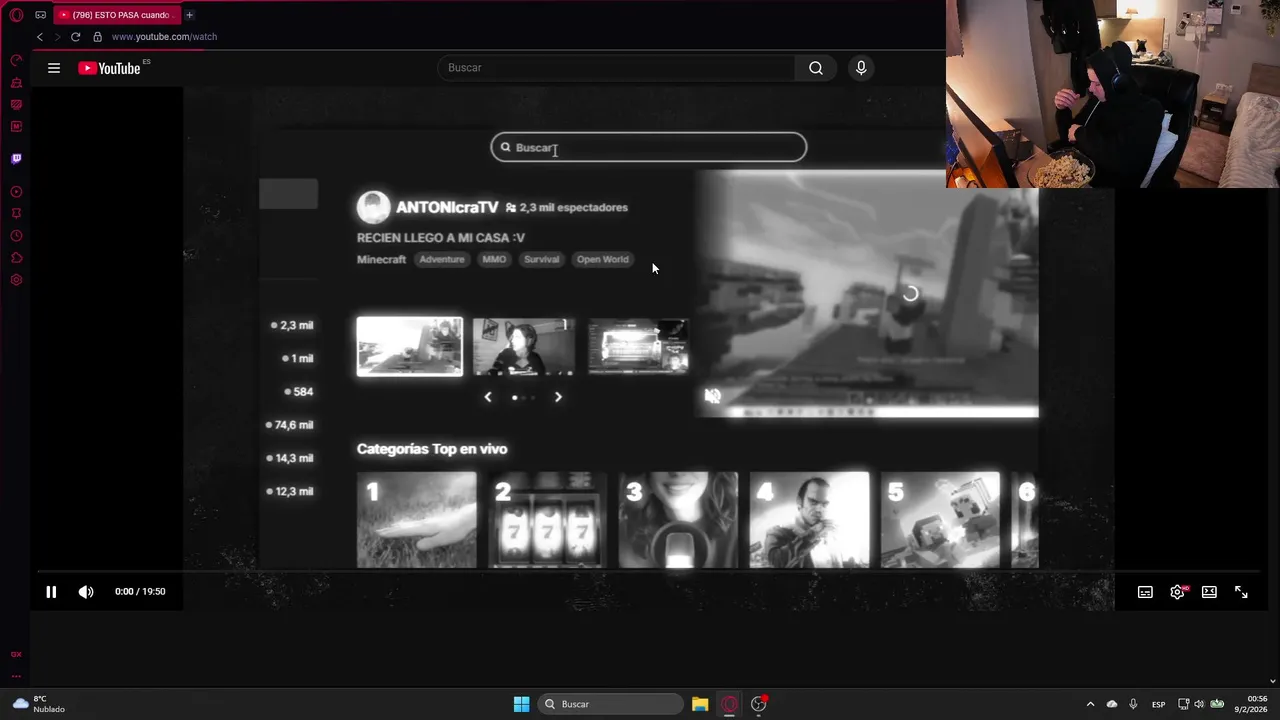Viewport: 1280px width, 720px height.
Task: Focus the YouTube Buscar search field
Action: 617,68
